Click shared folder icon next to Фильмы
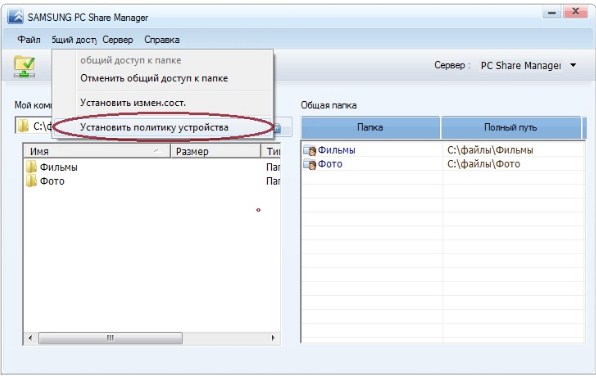 pos(310,151)
